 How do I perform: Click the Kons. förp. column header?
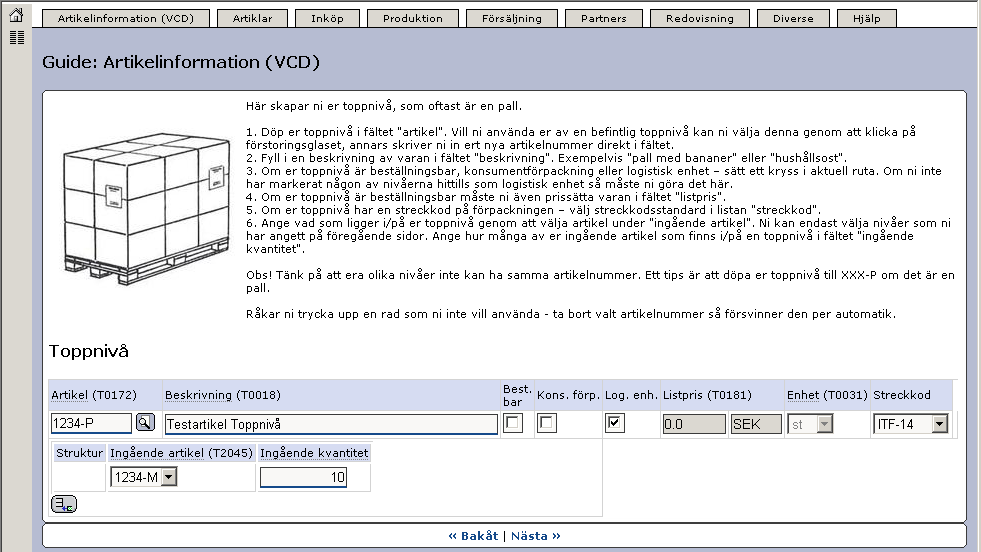click(568, 395)
